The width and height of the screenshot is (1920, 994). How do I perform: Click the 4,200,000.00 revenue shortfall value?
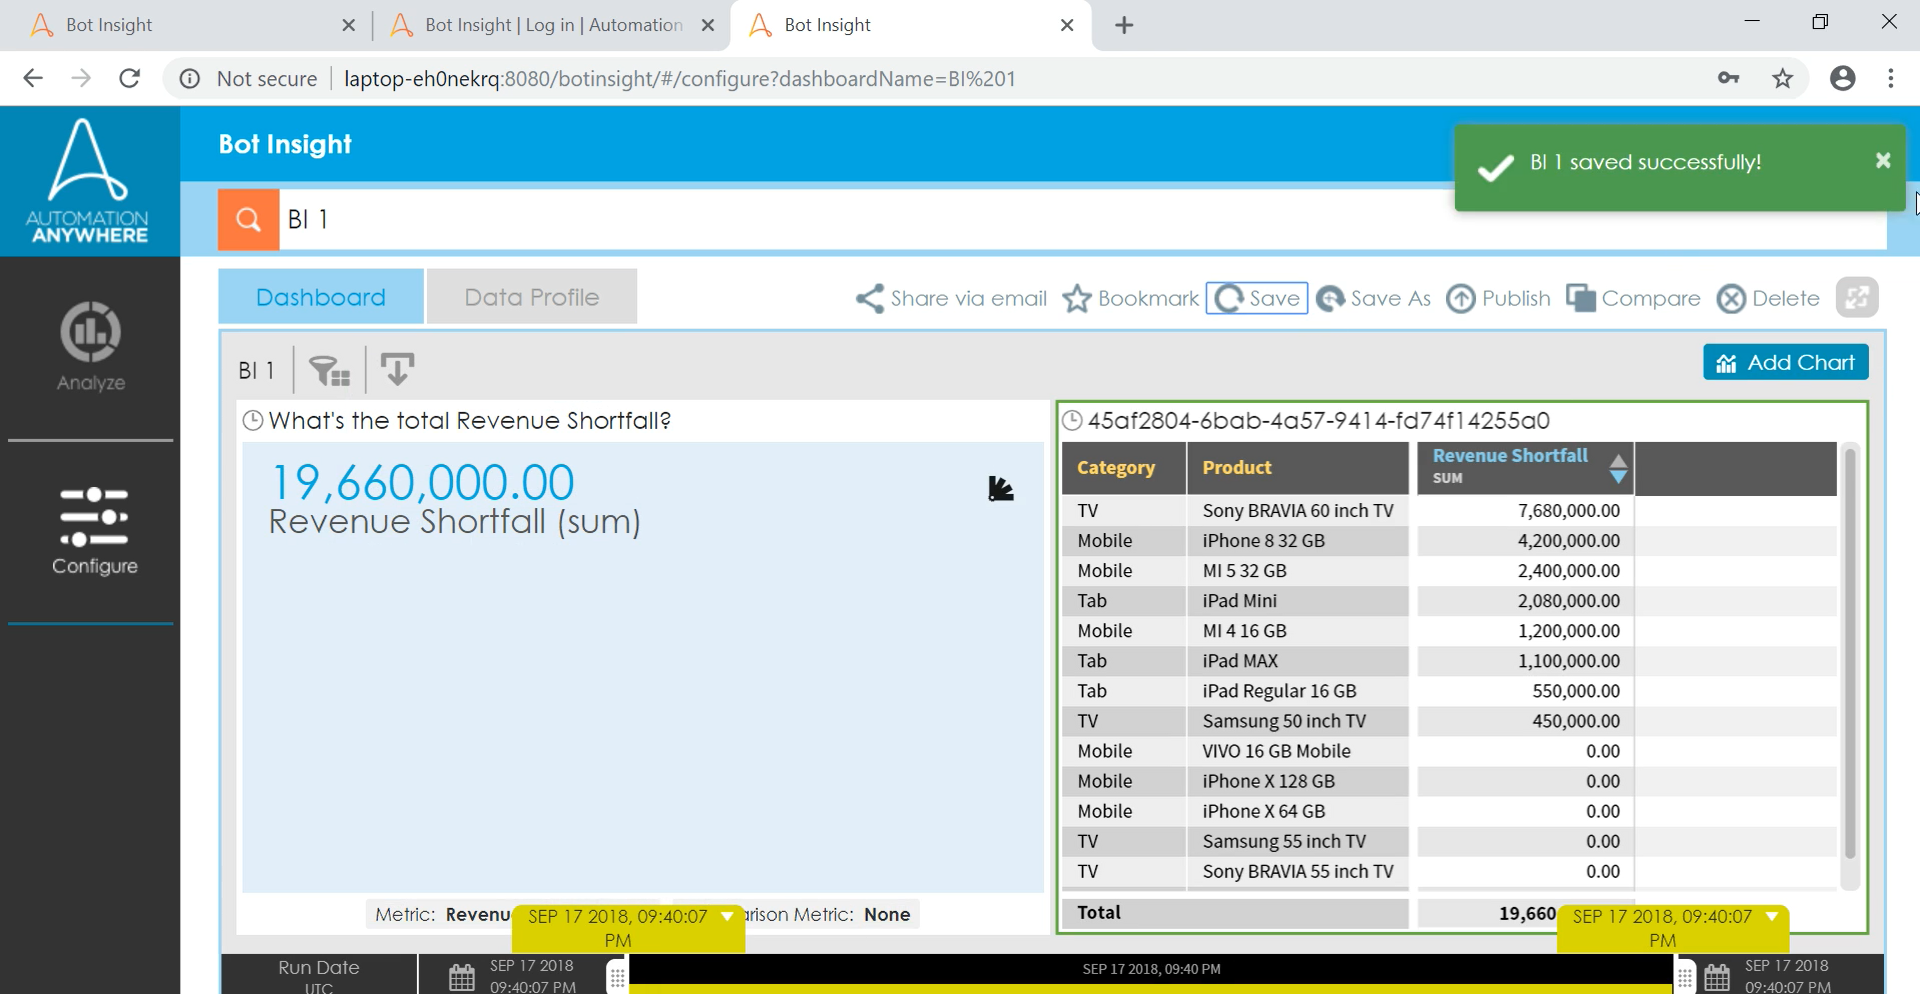pyautogui.click(x=1568, y=540)
